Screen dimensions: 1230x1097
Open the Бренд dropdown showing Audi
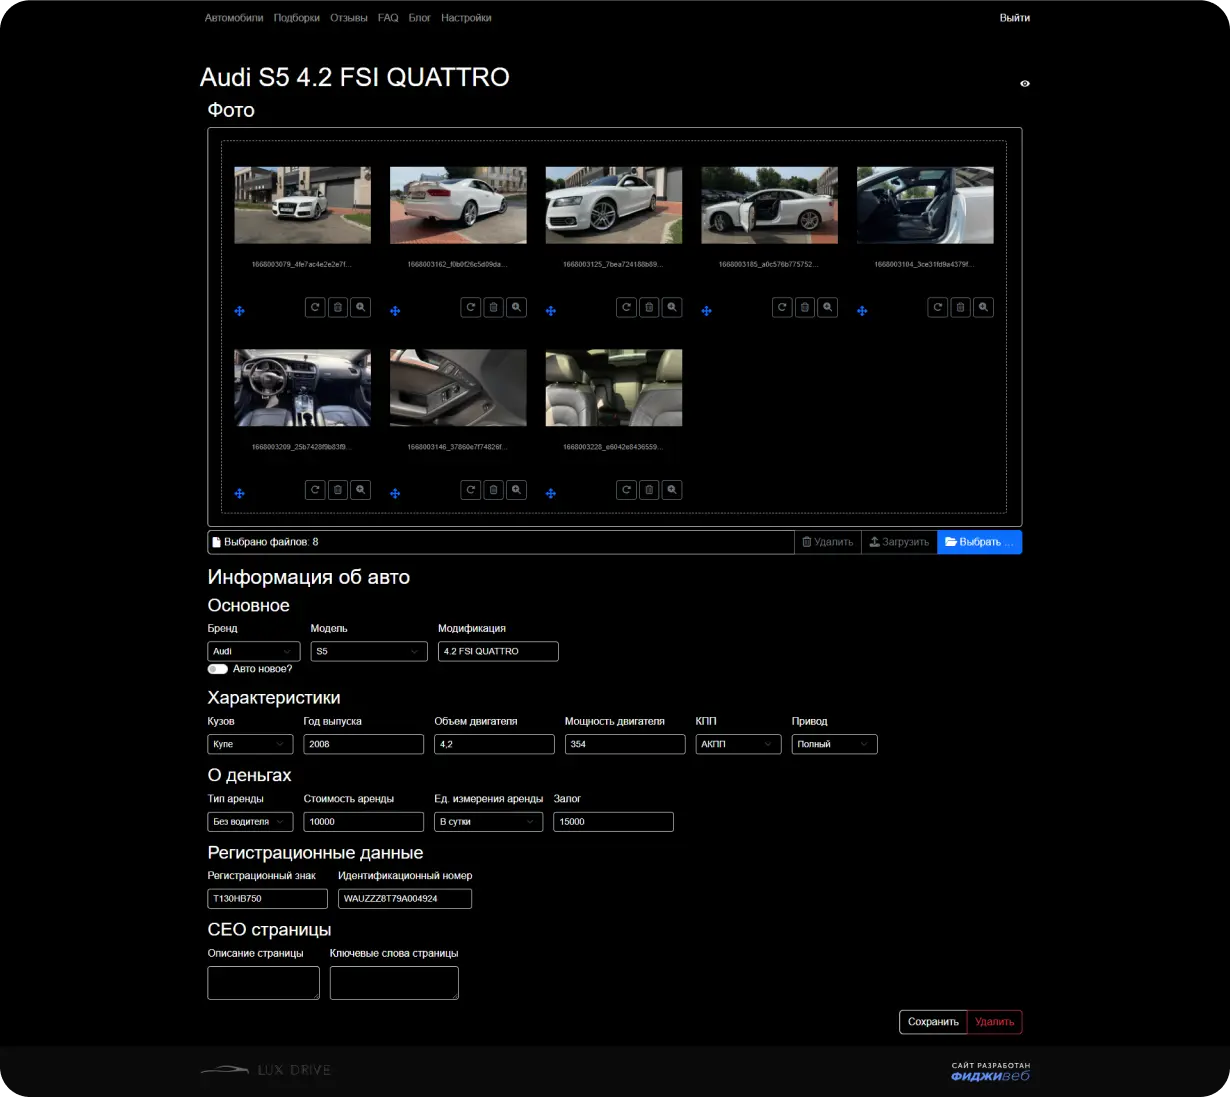(x=254, y=651)
